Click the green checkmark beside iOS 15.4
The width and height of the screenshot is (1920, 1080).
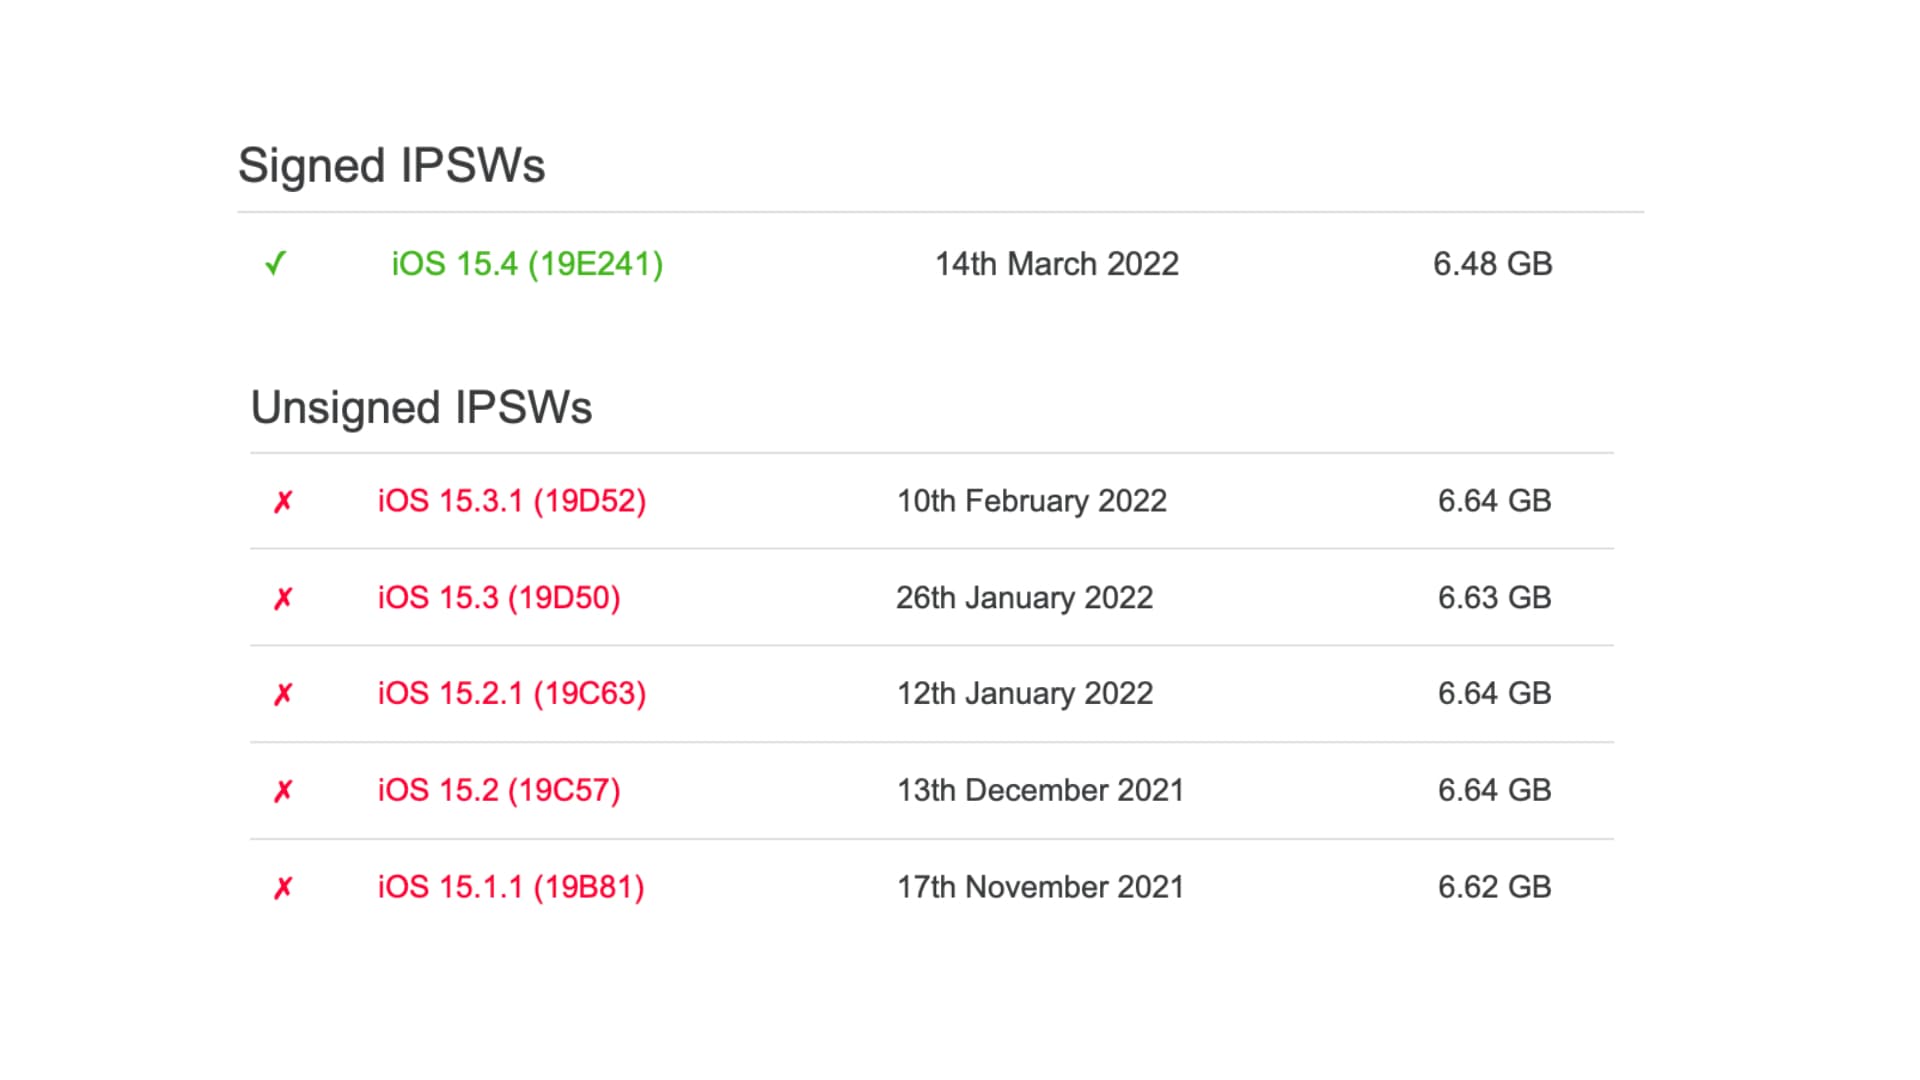[275, 264]
